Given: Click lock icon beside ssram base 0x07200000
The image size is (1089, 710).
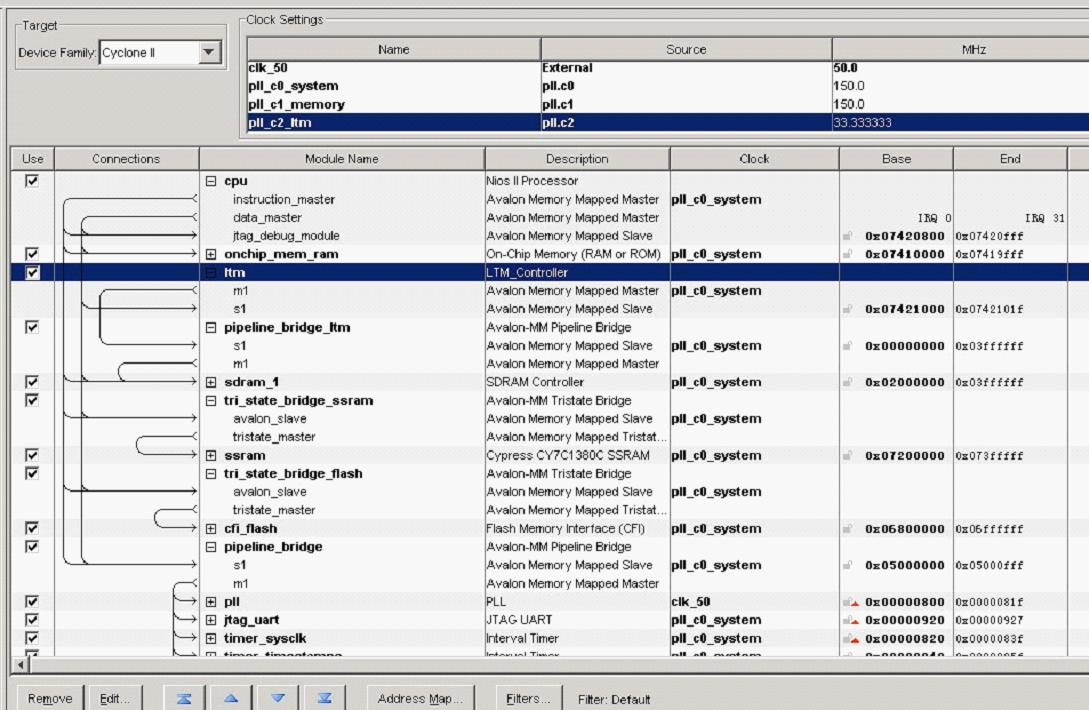Looking at the screenshot, I should point(847,456).
